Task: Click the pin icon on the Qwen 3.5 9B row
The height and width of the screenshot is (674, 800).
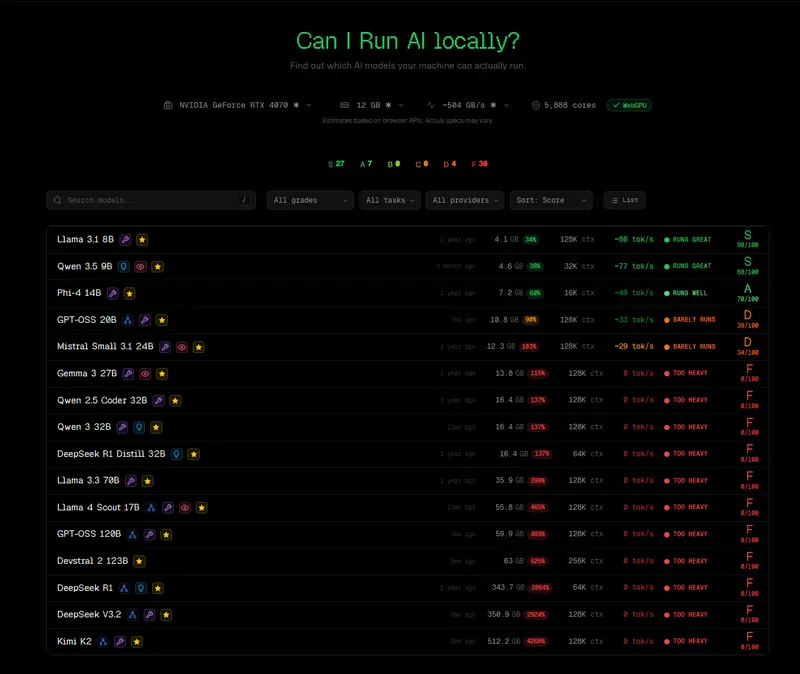Action: (122, 266)
